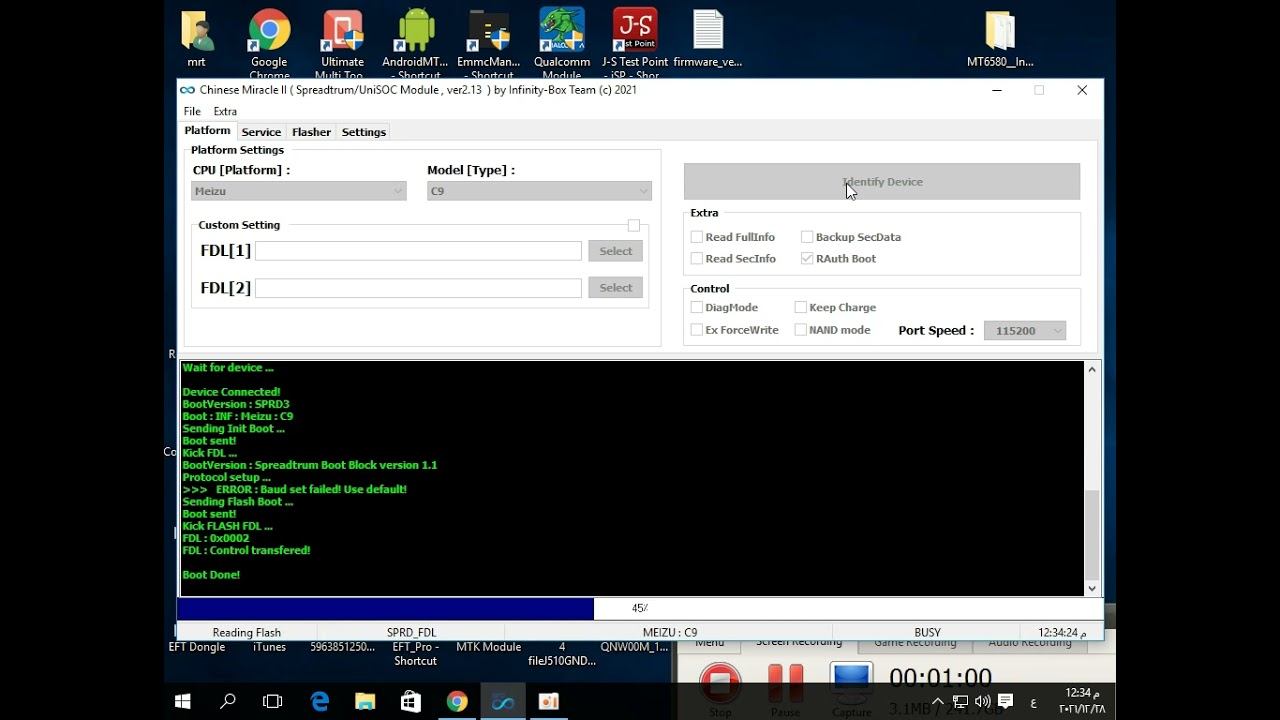Open Microsoft Store from taskbar
The image size is (1280, 720).
pos(411,702)
